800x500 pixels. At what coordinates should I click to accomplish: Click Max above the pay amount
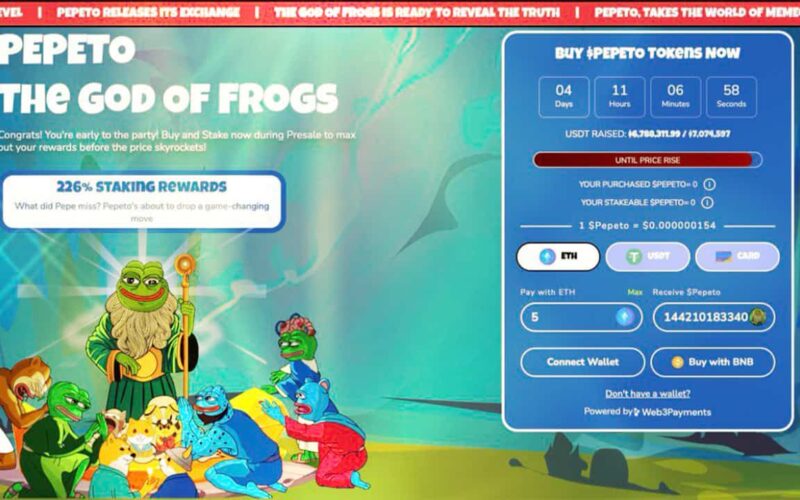(635, 292)
